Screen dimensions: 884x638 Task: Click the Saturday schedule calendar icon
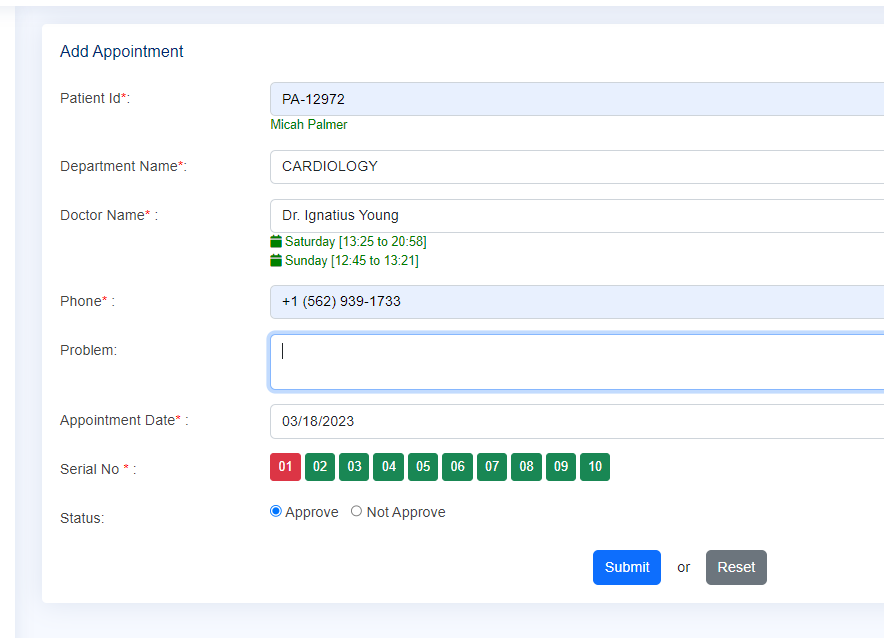click(x=276, y=242)
